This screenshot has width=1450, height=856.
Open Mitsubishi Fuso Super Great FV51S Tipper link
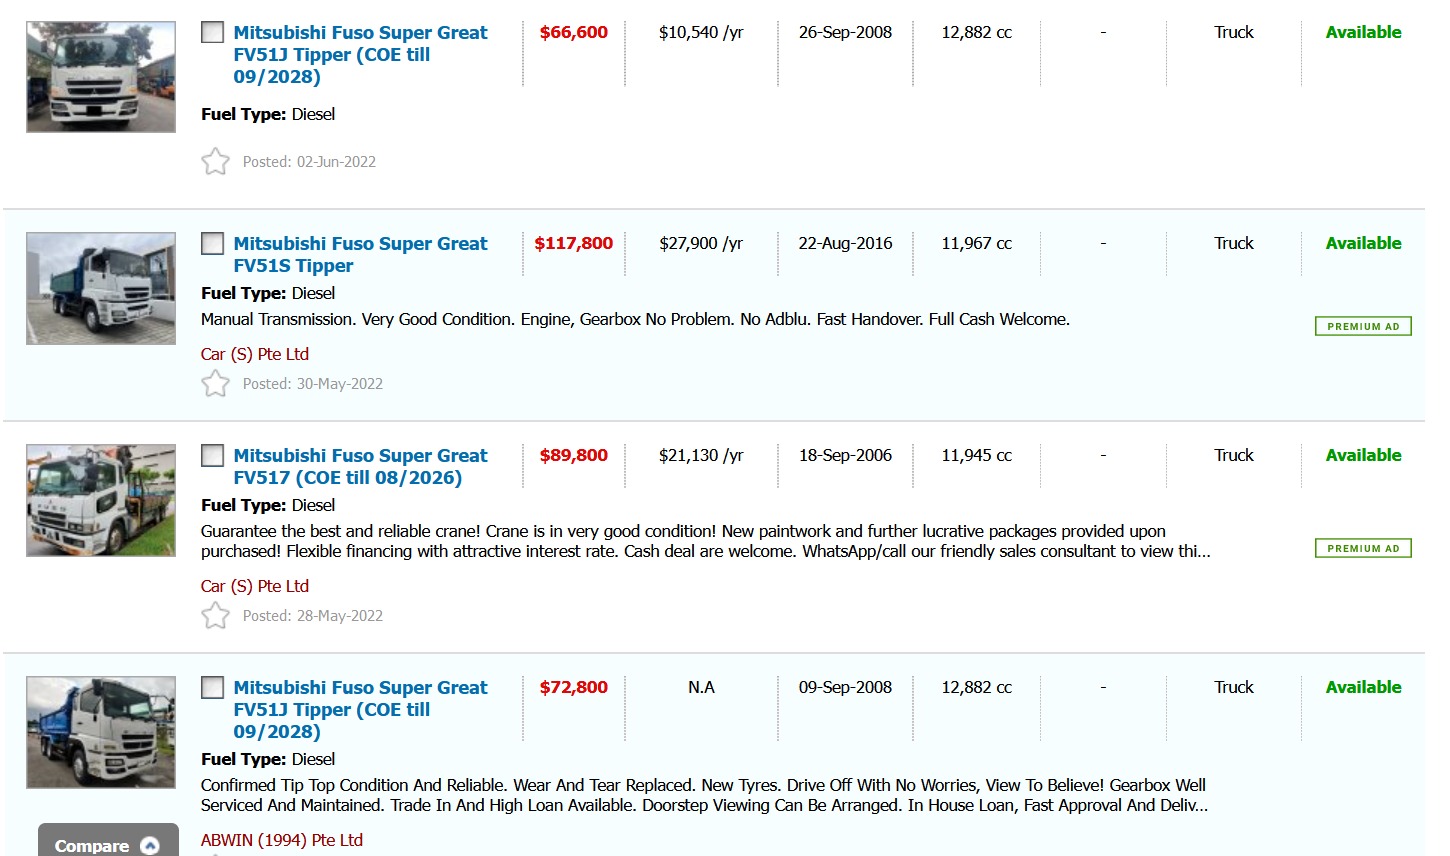click(360, 254)
